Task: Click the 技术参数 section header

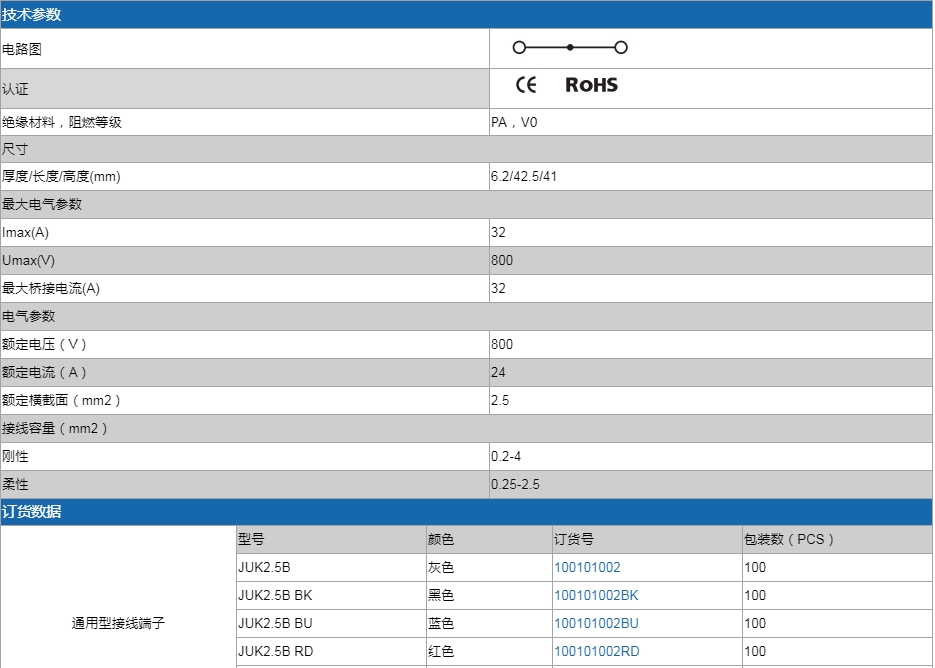Action: [31, 15]
